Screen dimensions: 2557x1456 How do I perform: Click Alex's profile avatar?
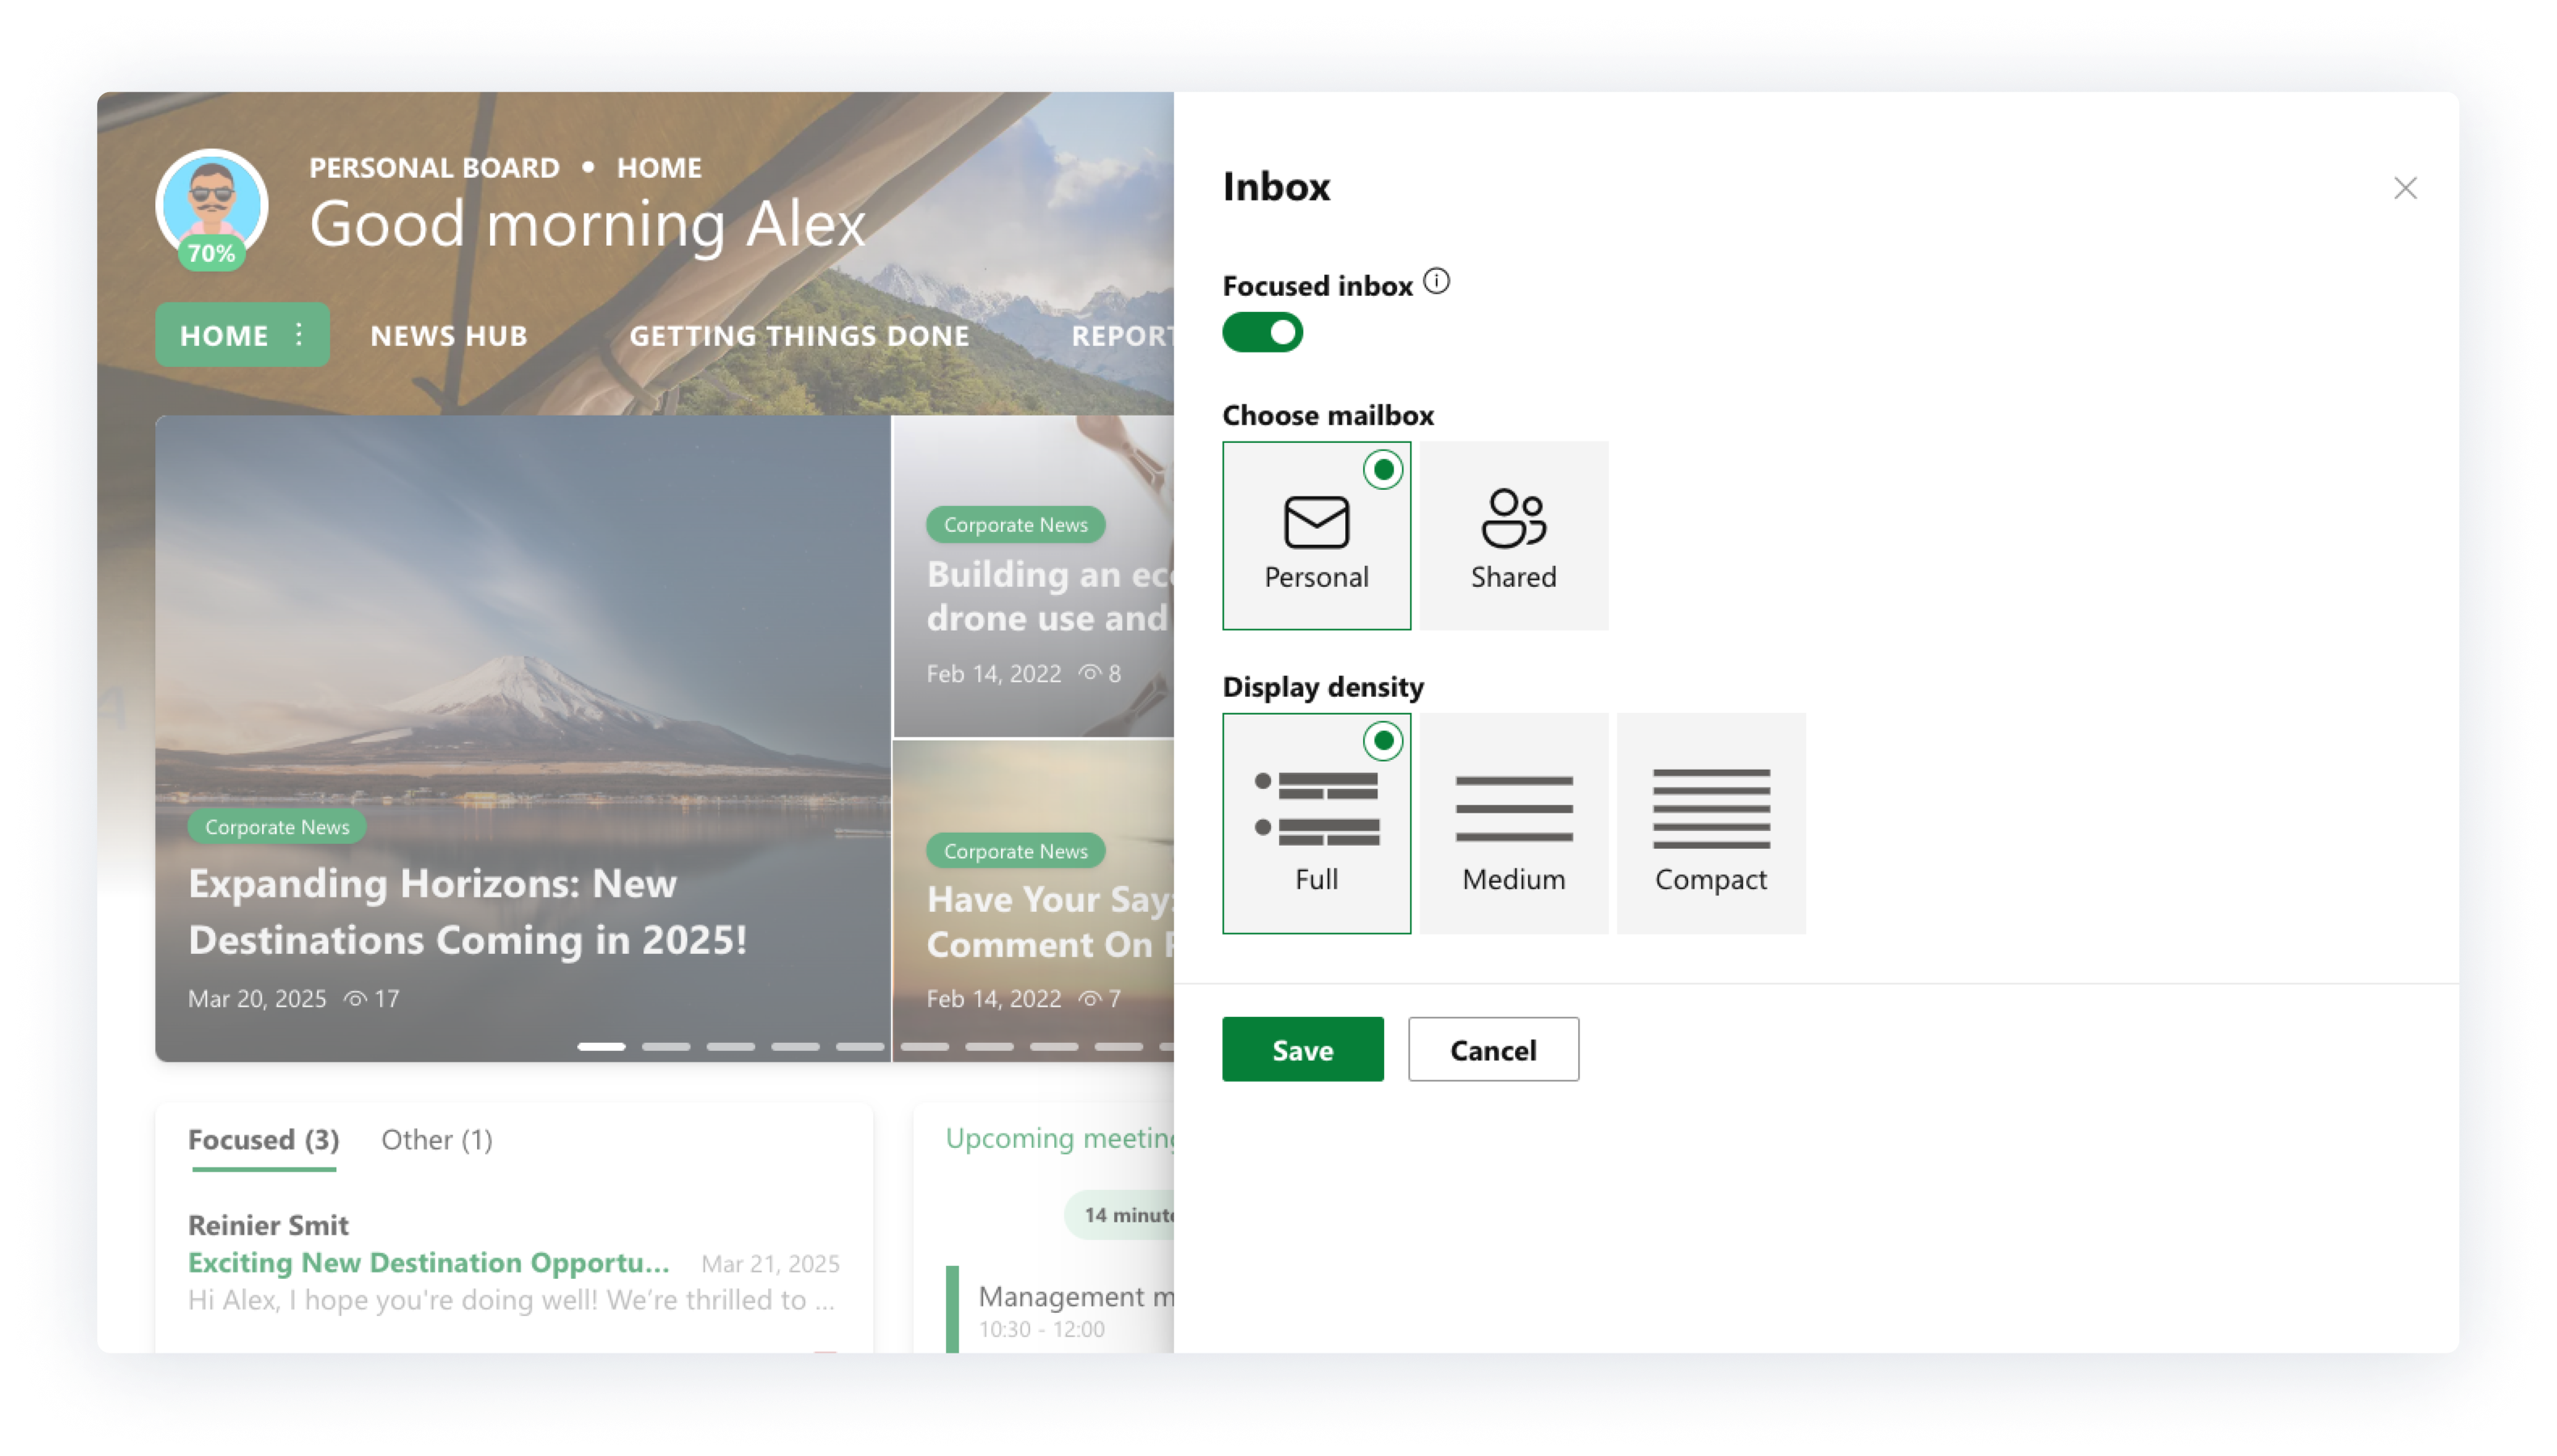211,205
